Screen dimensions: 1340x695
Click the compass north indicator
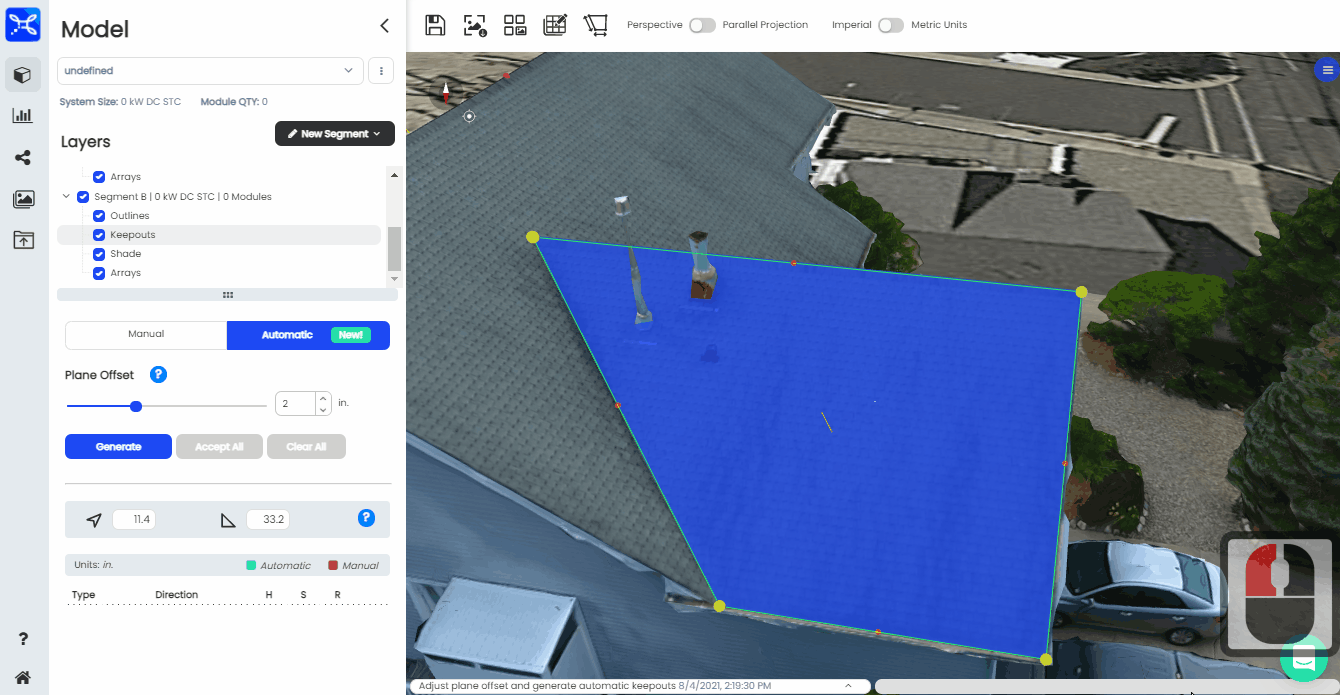coord(446,92)
